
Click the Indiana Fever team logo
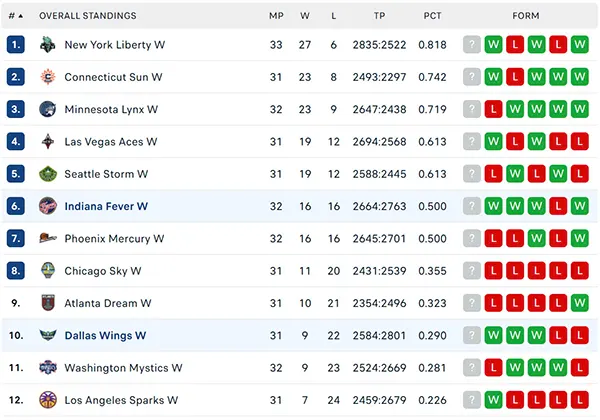point(48,206)
